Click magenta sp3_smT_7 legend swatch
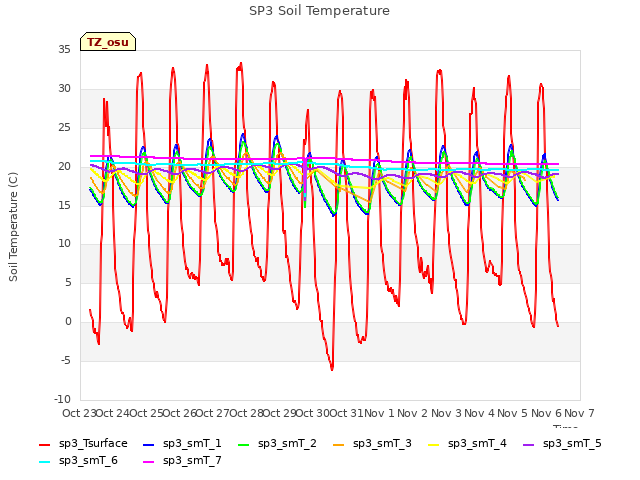 tap(149, 462)
